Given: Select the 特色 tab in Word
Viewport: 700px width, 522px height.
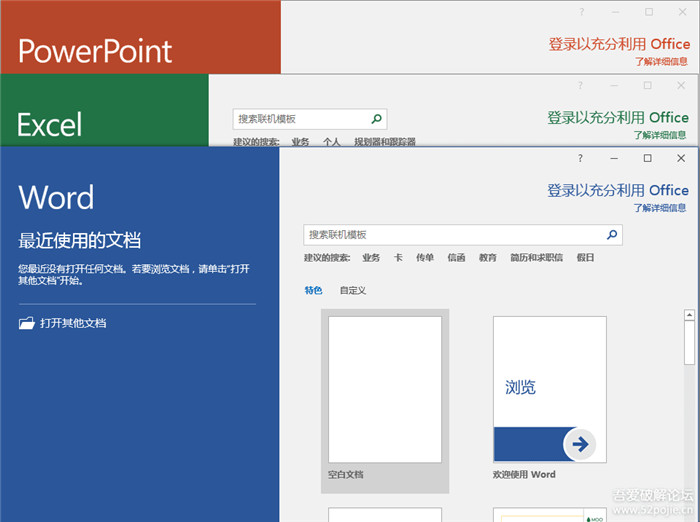Looking at the screenshot, I should [313, 290].
